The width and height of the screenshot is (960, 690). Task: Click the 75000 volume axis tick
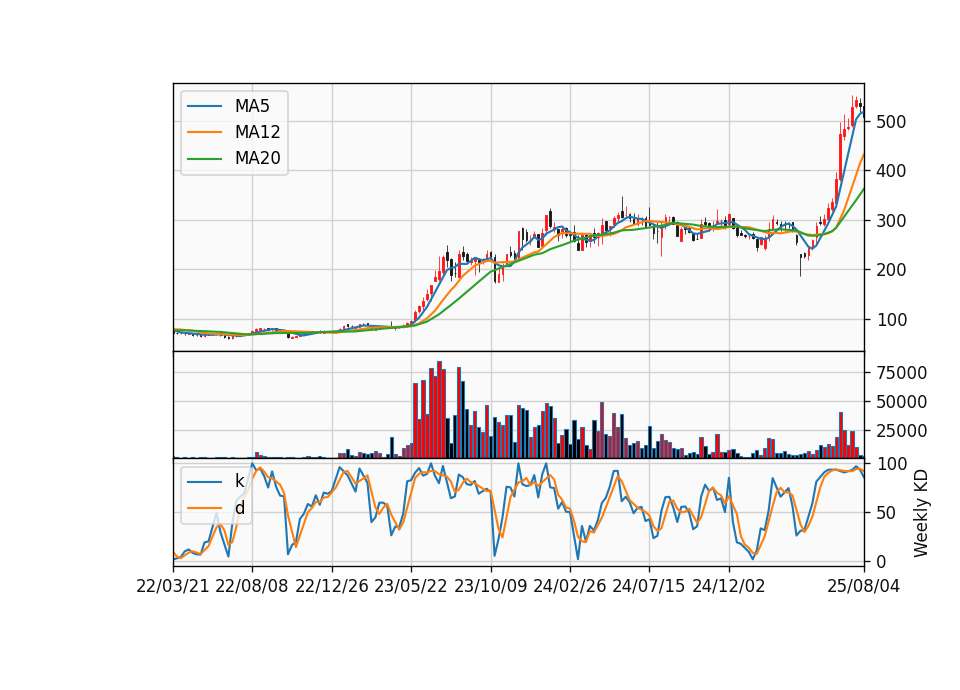click(901, 373)
